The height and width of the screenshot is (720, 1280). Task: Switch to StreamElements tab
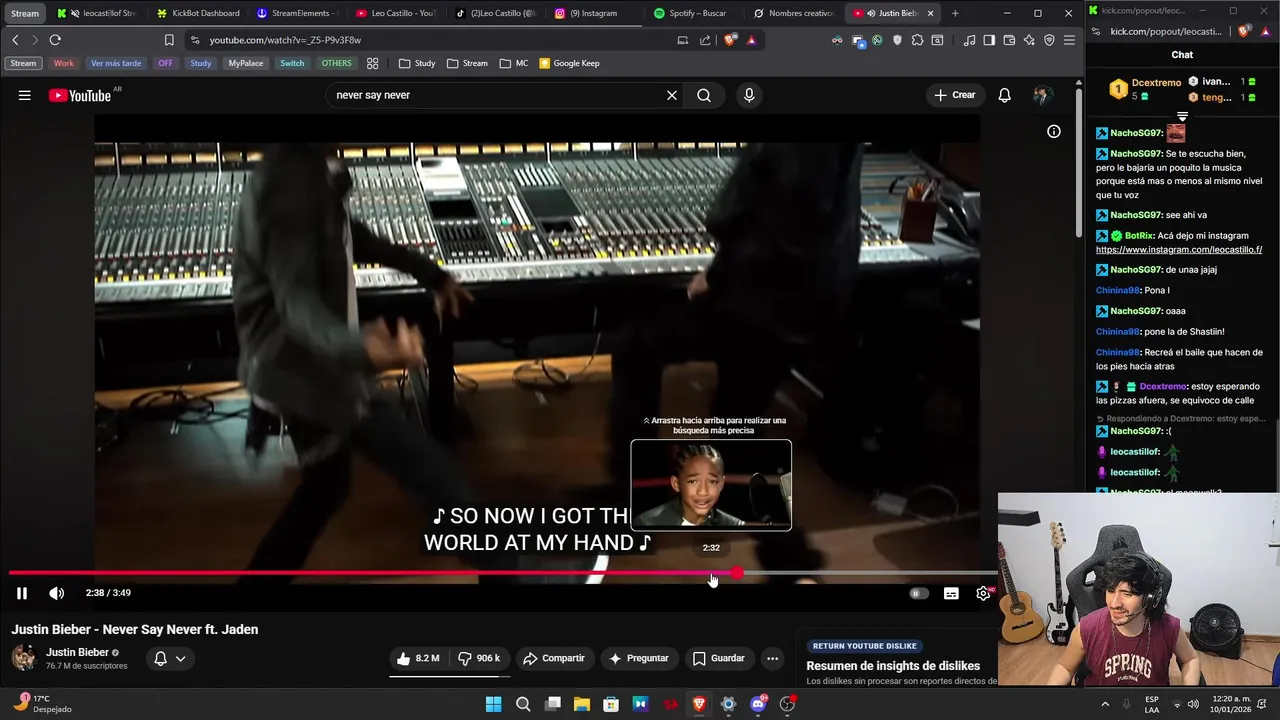click(298, 13)
